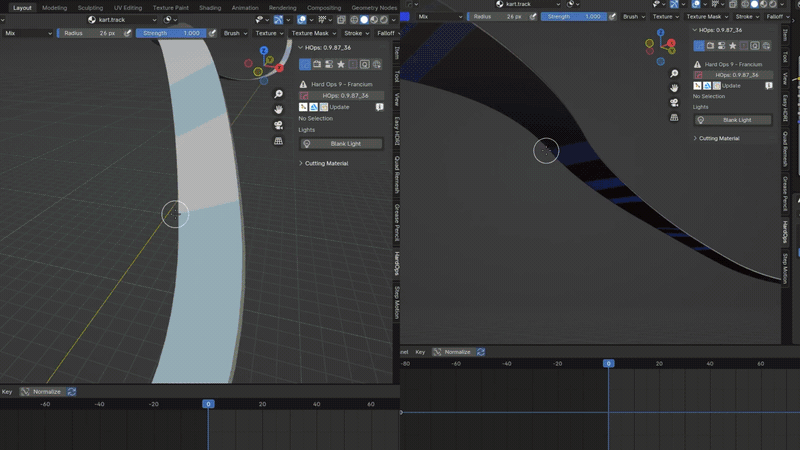Screen dimensions: 800x450
Task: Click Blank Light button in right panel
Action: [733, 120]
